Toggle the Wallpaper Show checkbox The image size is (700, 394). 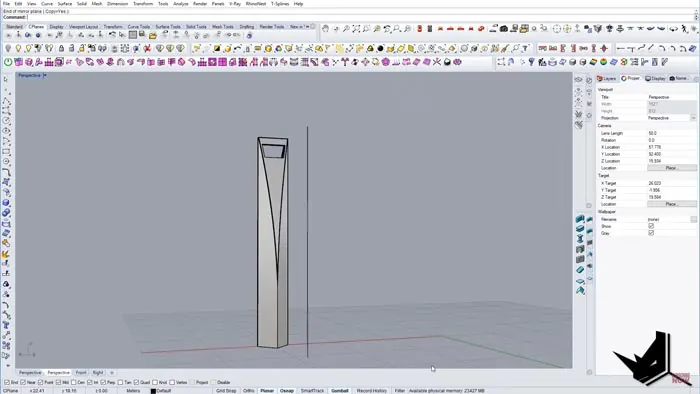(651, 226)
